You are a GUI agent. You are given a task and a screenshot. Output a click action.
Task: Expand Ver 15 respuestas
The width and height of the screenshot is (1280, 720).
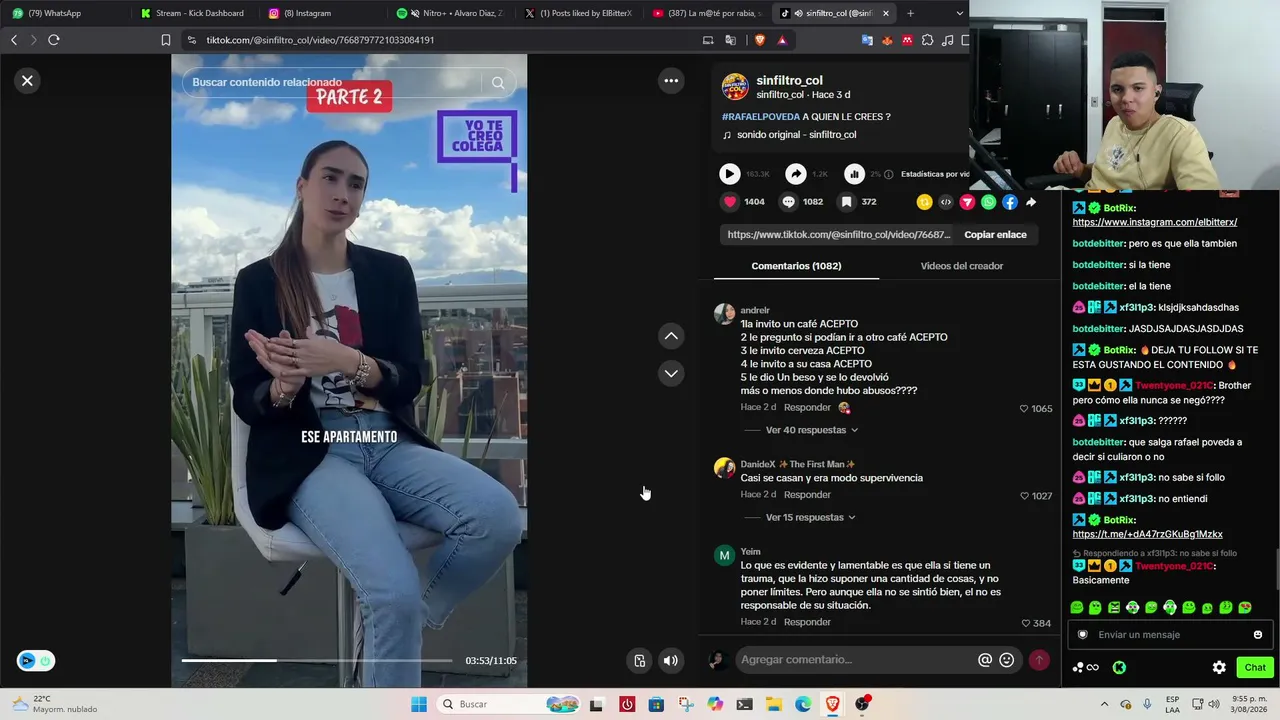pyautogui.click(x=810, y=517)
